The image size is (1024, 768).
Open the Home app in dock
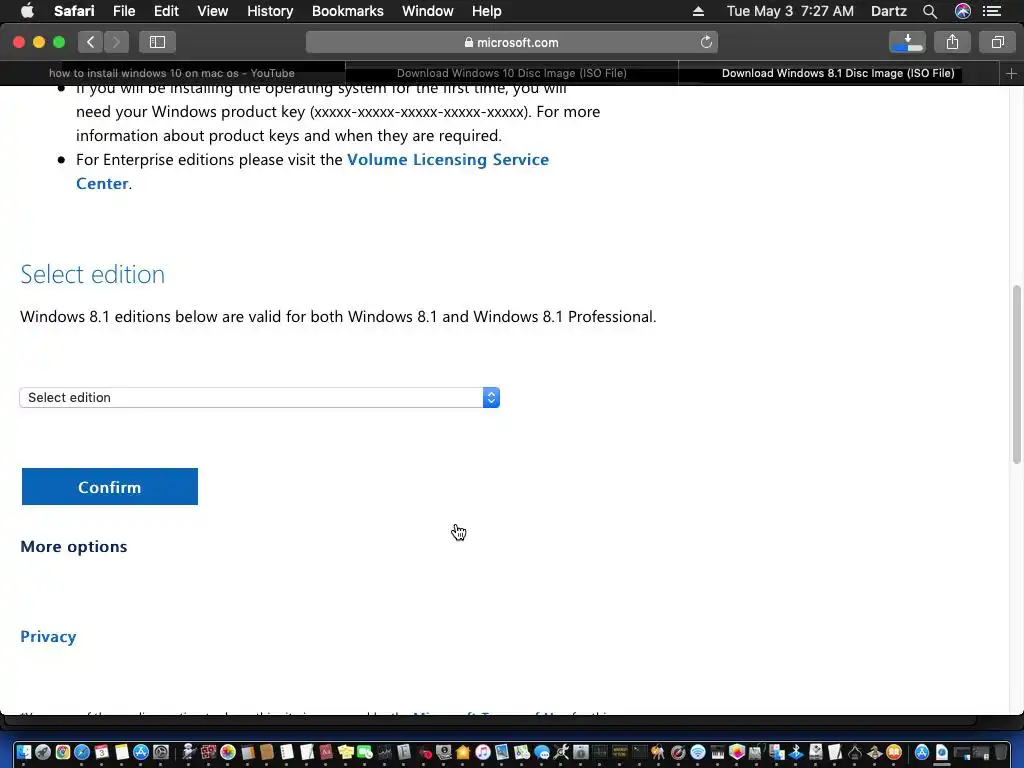pos(463,752)
